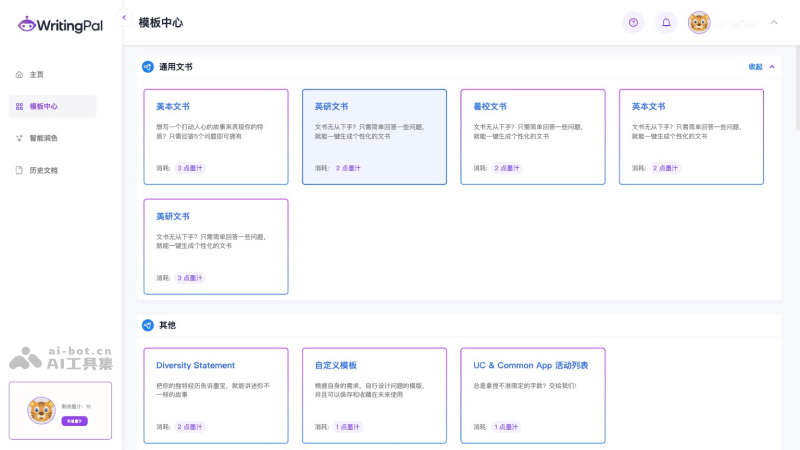Open the notifications bell
The width and height of the screenshot is (800, 450).
pos(665,22)
